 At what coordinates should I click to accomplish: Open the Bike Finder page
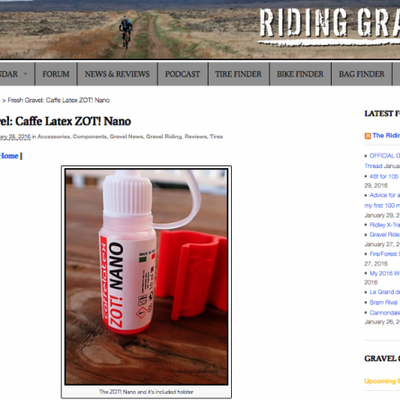300,74
